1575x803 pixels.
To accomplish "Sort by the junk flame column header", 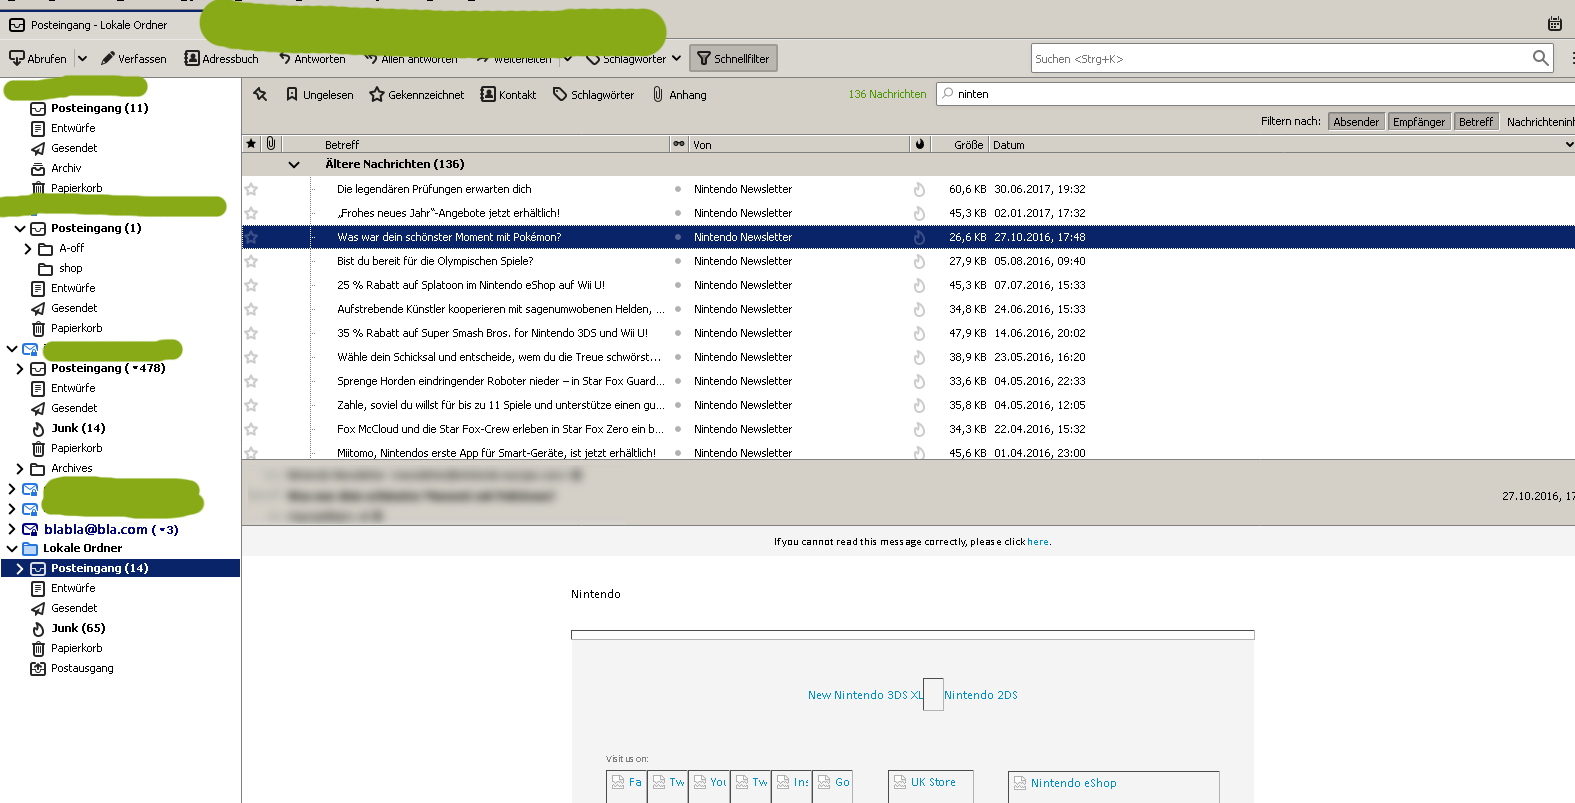I will pyautogui.click(x=920, y=144).
